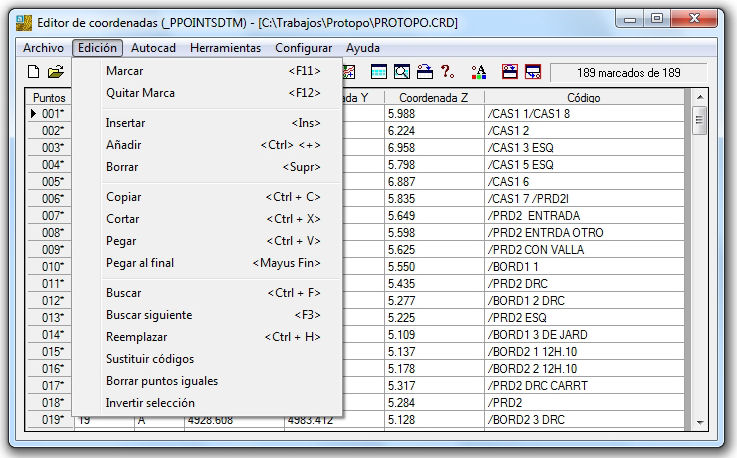Click the red-framed window down-arrow icon
The image size is (737, 458).
click(x=533, y=72)
